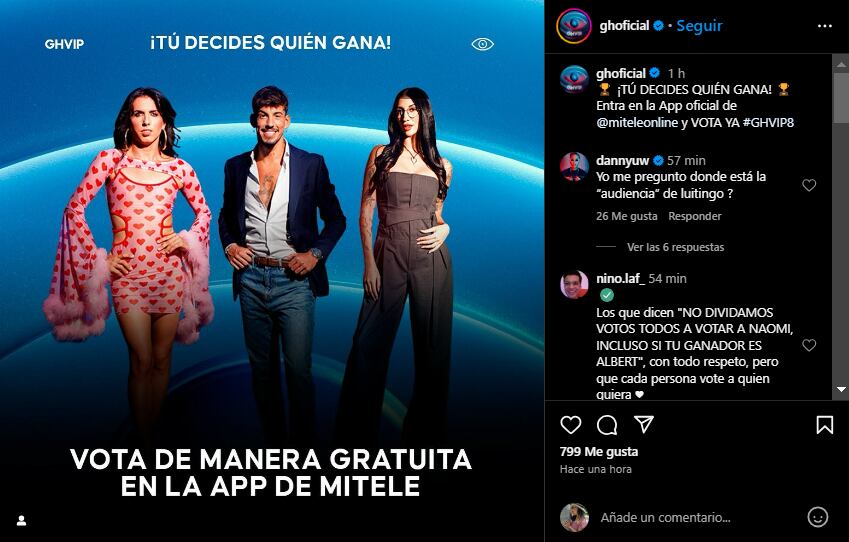Open the three-dots more options menu
The width and height of the screenshot is (849, 542).
tap(825, 26)
